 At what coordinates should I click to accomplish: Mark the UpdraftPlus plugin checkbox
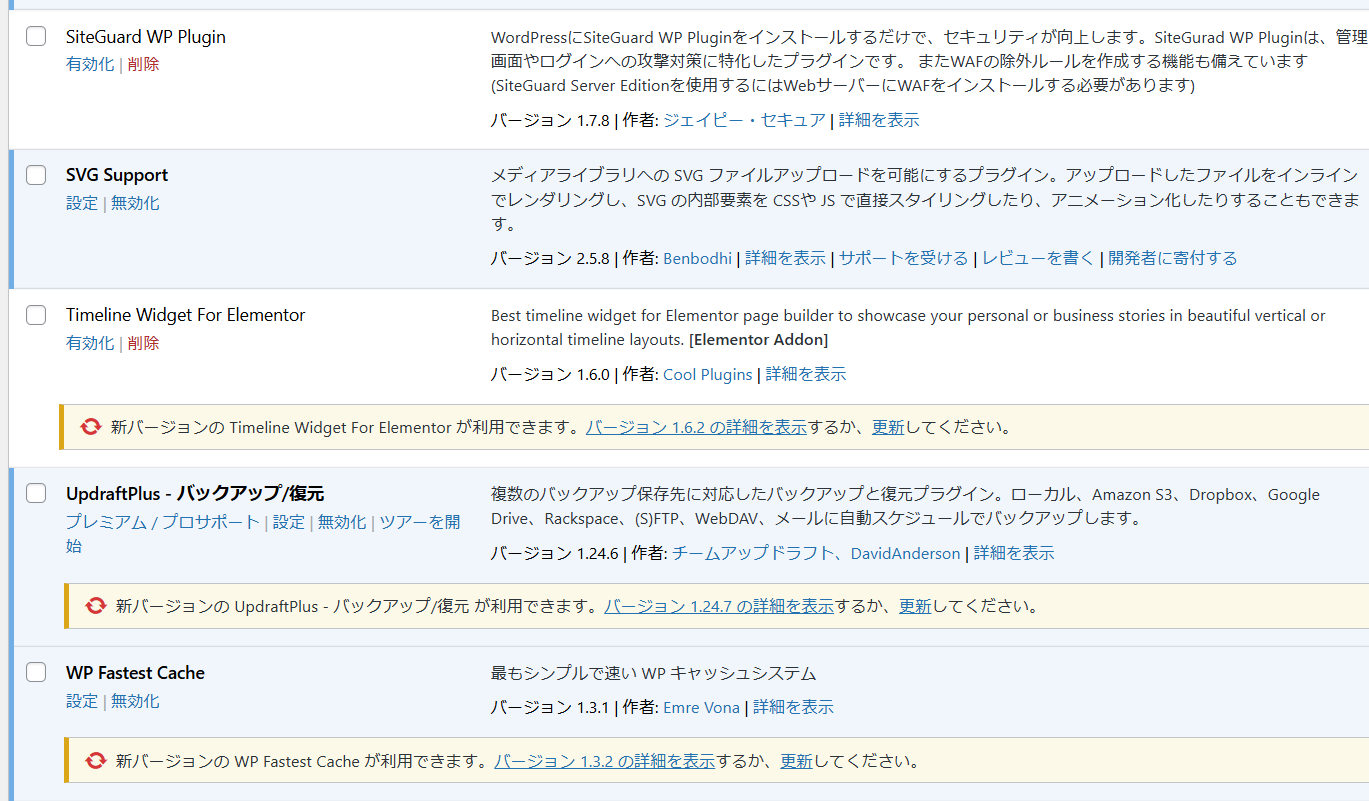[x=36, y=493]
